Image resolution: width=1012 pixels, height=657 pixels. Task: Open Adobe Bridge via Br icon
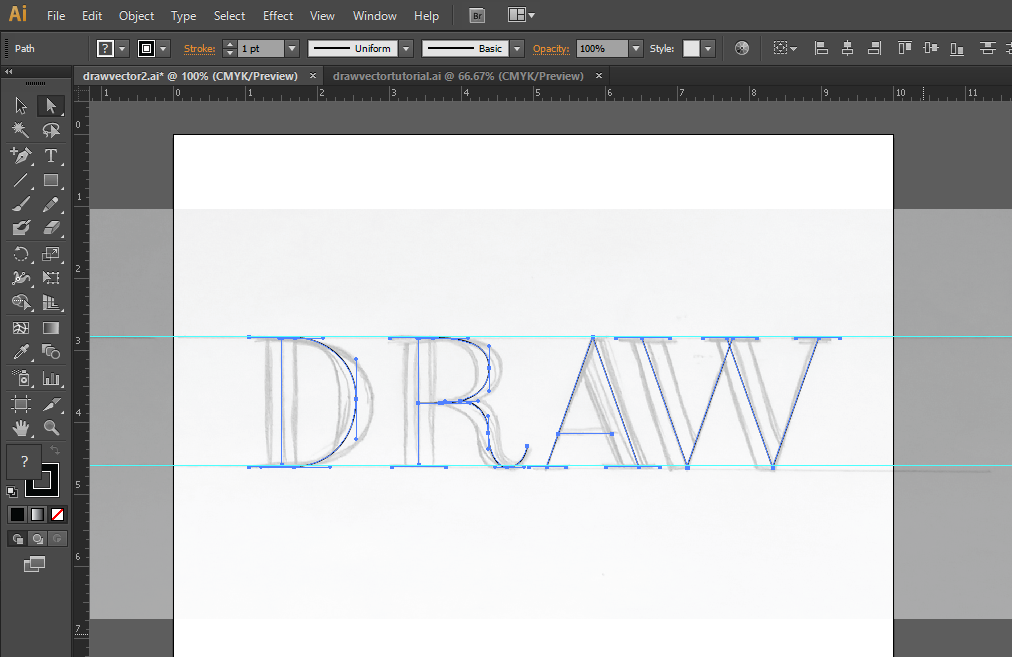(477, 15)
